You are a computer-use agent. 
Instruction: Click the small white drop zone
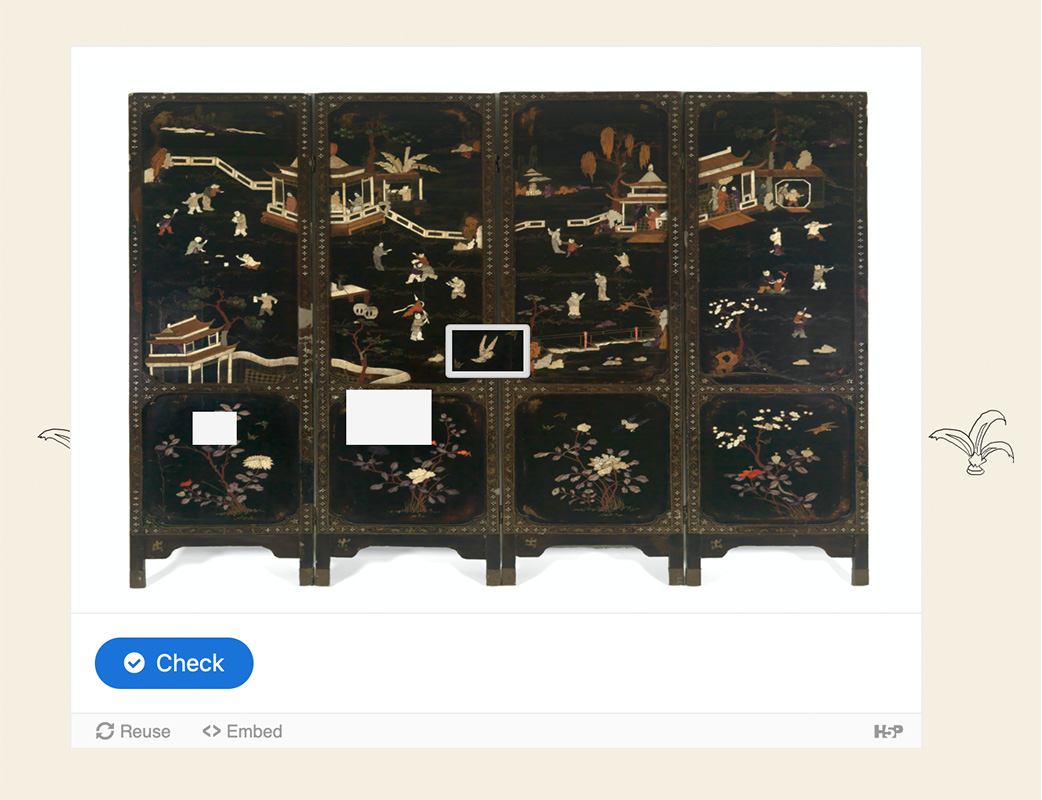214,428
